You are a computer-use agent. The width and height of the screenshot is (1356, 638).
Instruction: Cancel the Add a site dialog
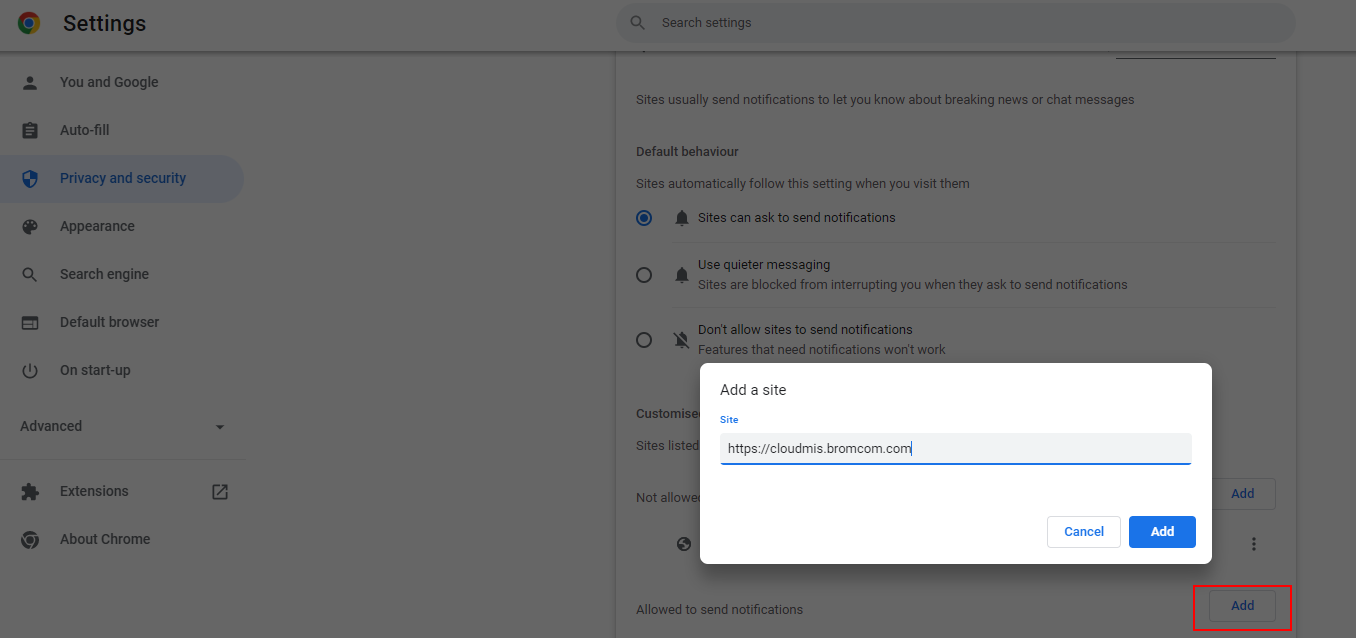(x=1083, y=531)
